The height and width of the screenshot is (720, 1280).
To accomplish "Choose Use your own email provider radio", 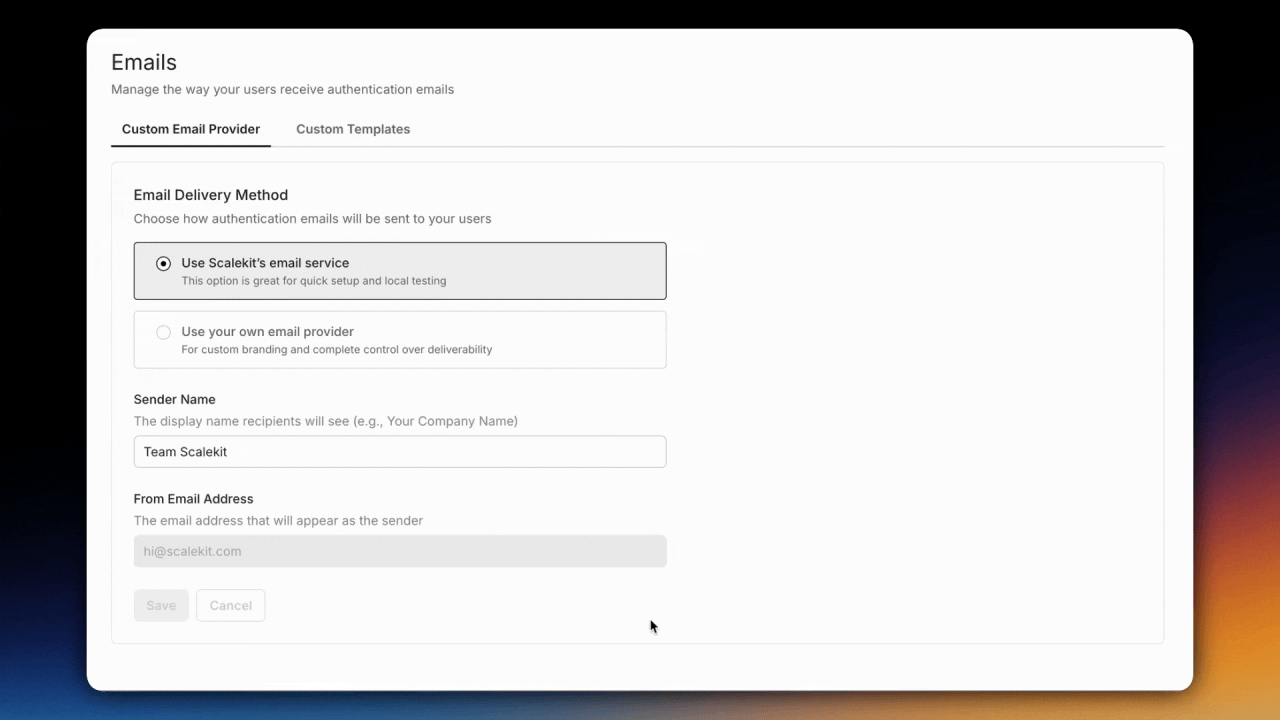I will (163, 332).
